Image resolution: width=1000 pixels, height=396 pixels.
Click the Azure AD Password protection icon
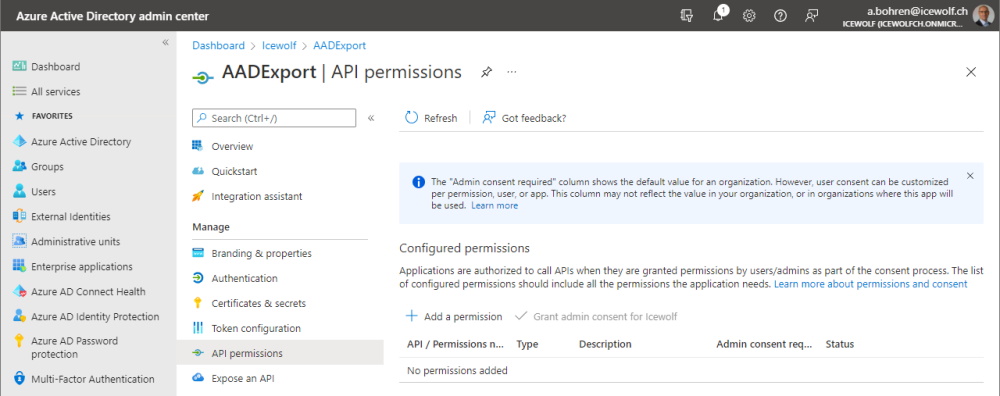pyautogui.click(x=19, y=341)
